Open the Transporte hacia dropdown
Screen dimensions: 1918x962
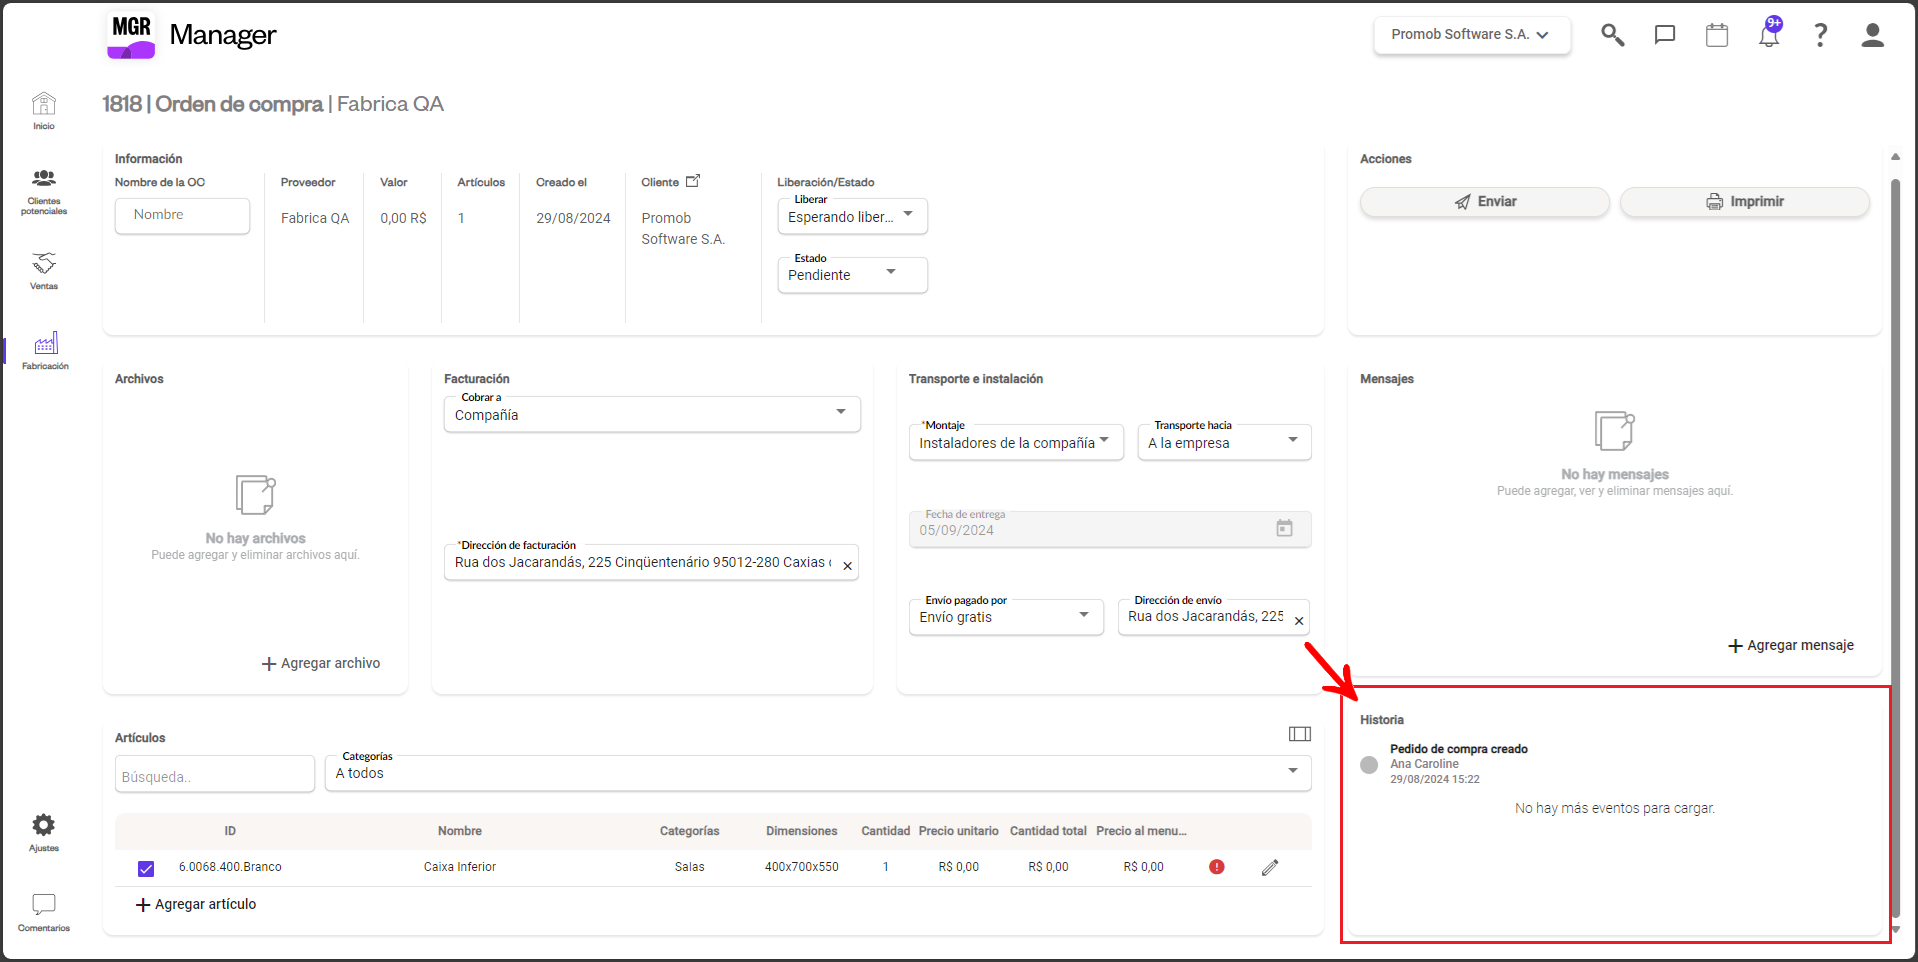click(x=1225, y=442)
